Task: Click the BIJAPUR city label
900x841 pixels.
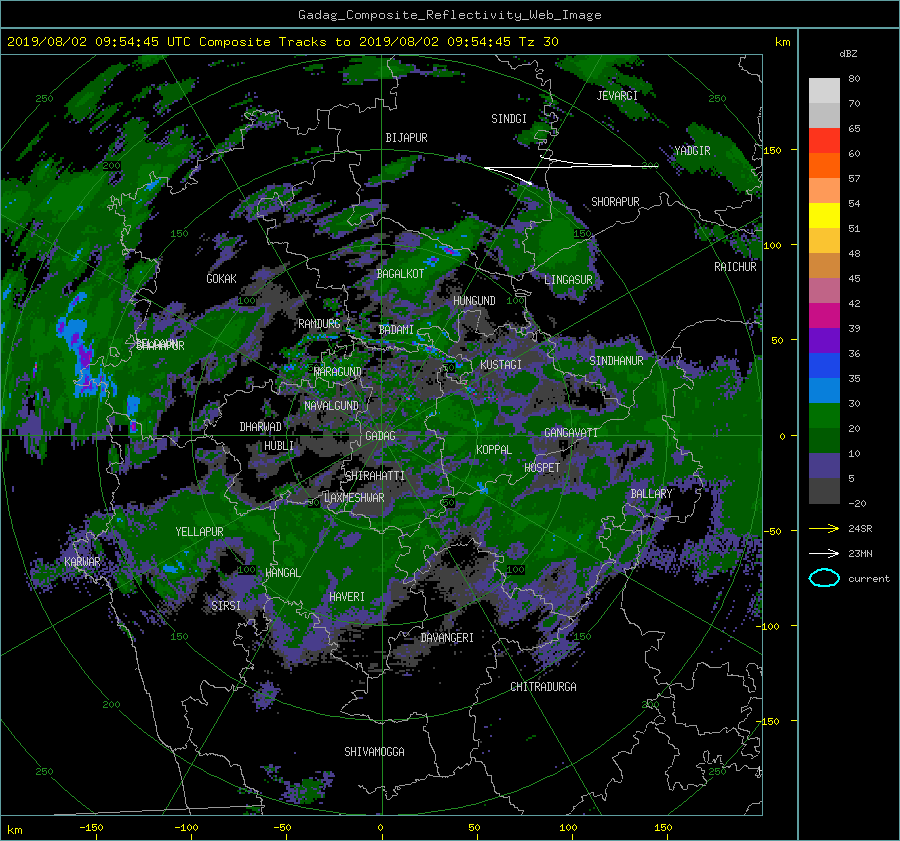Action: [x=406, y=138]
